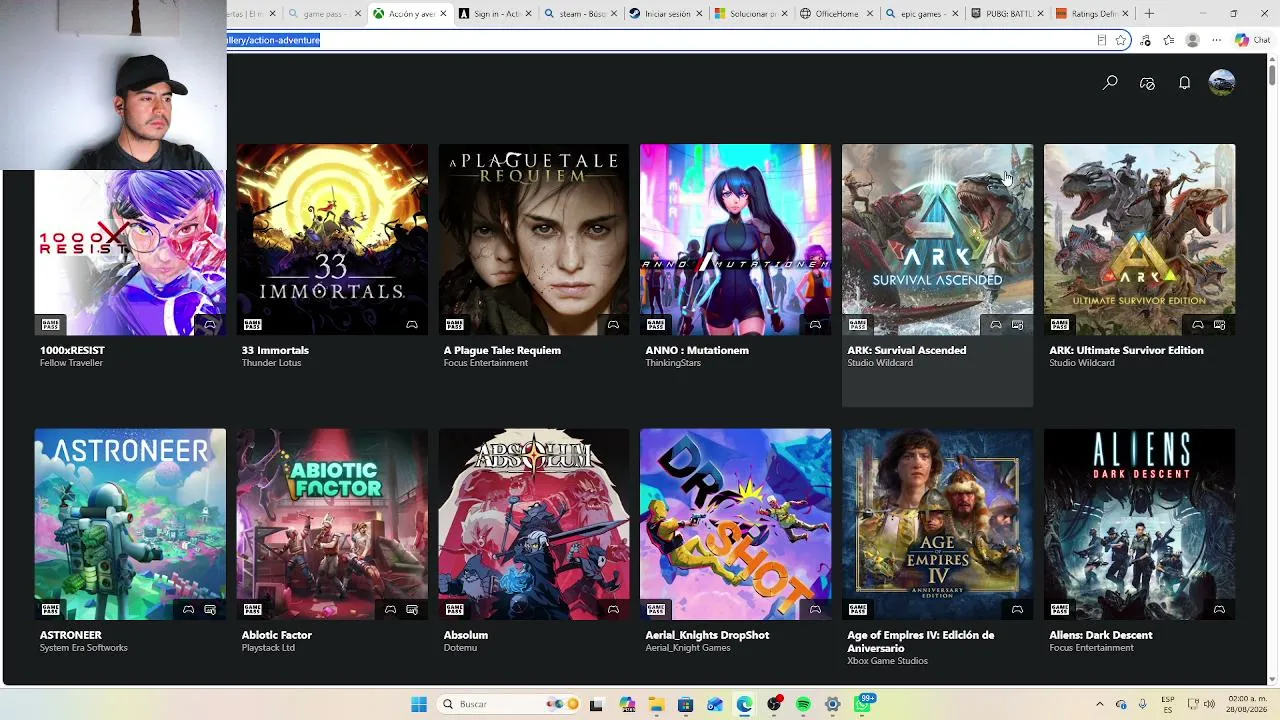Click the Game Pass badge on Age of Empires IV

(857, 609)
